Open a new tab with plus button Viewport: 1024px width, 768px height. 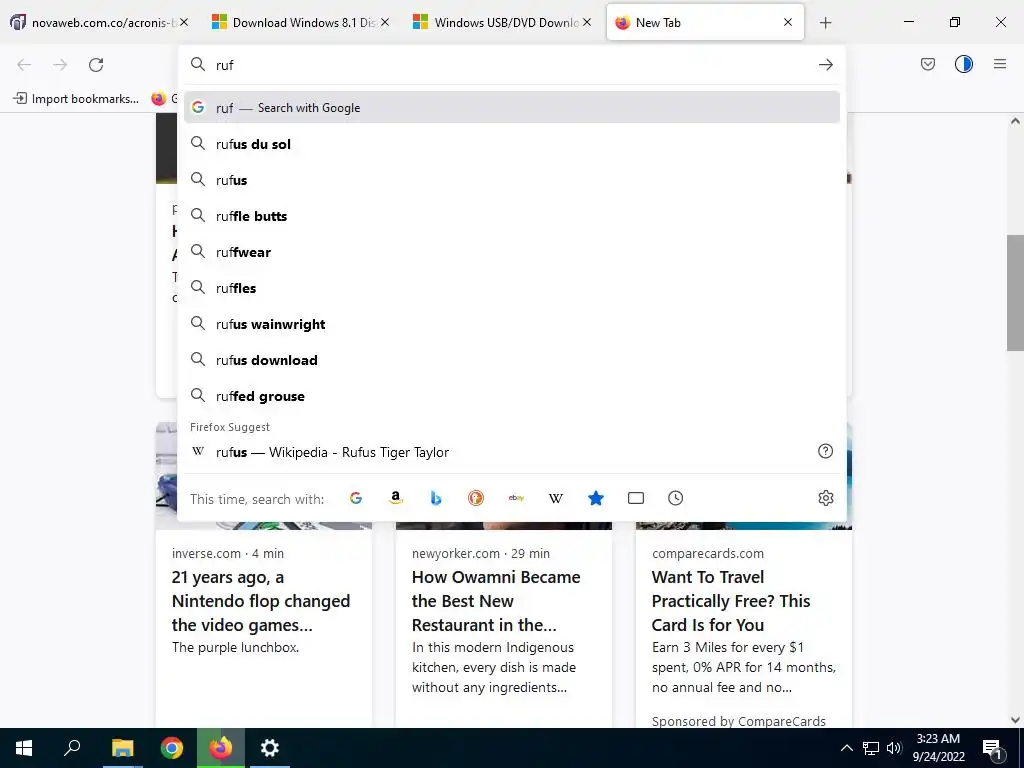[825, 23]
